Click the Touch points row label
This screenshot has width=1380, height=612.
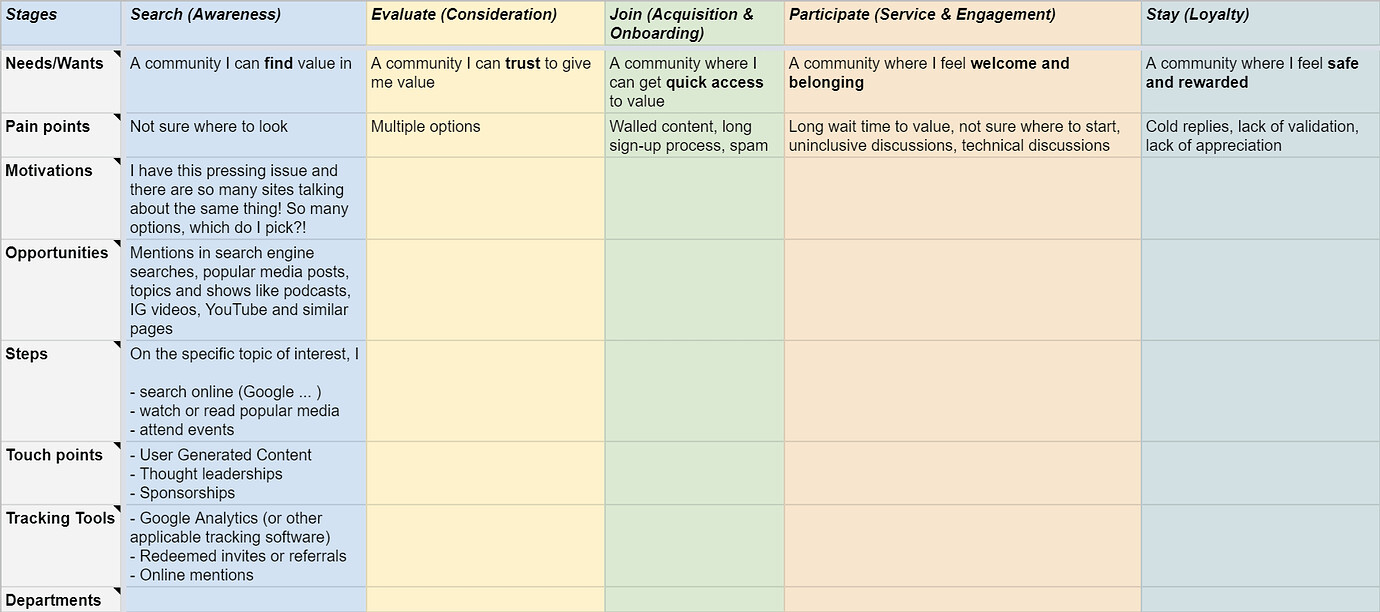[x=61, y=473]
